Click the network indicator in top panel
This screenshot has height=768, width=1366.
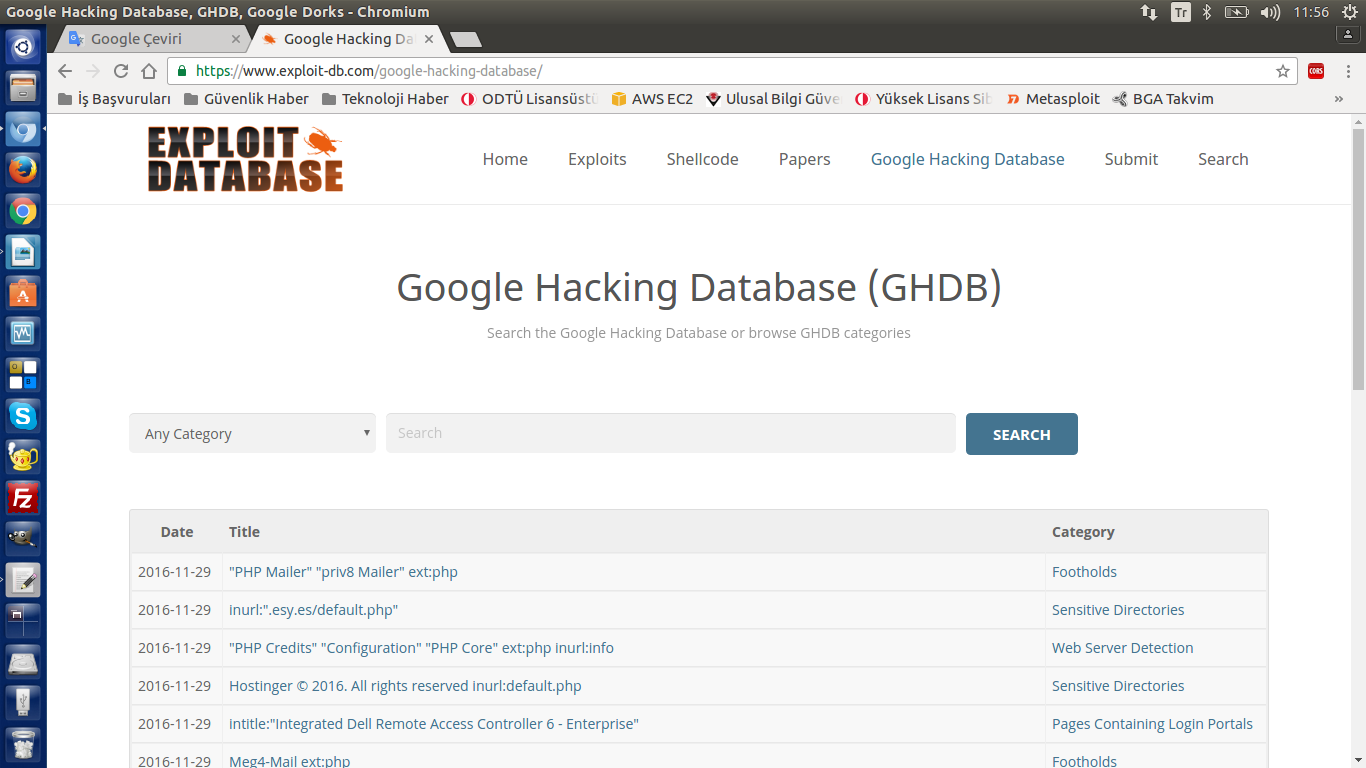click(x=1149, y=12)
